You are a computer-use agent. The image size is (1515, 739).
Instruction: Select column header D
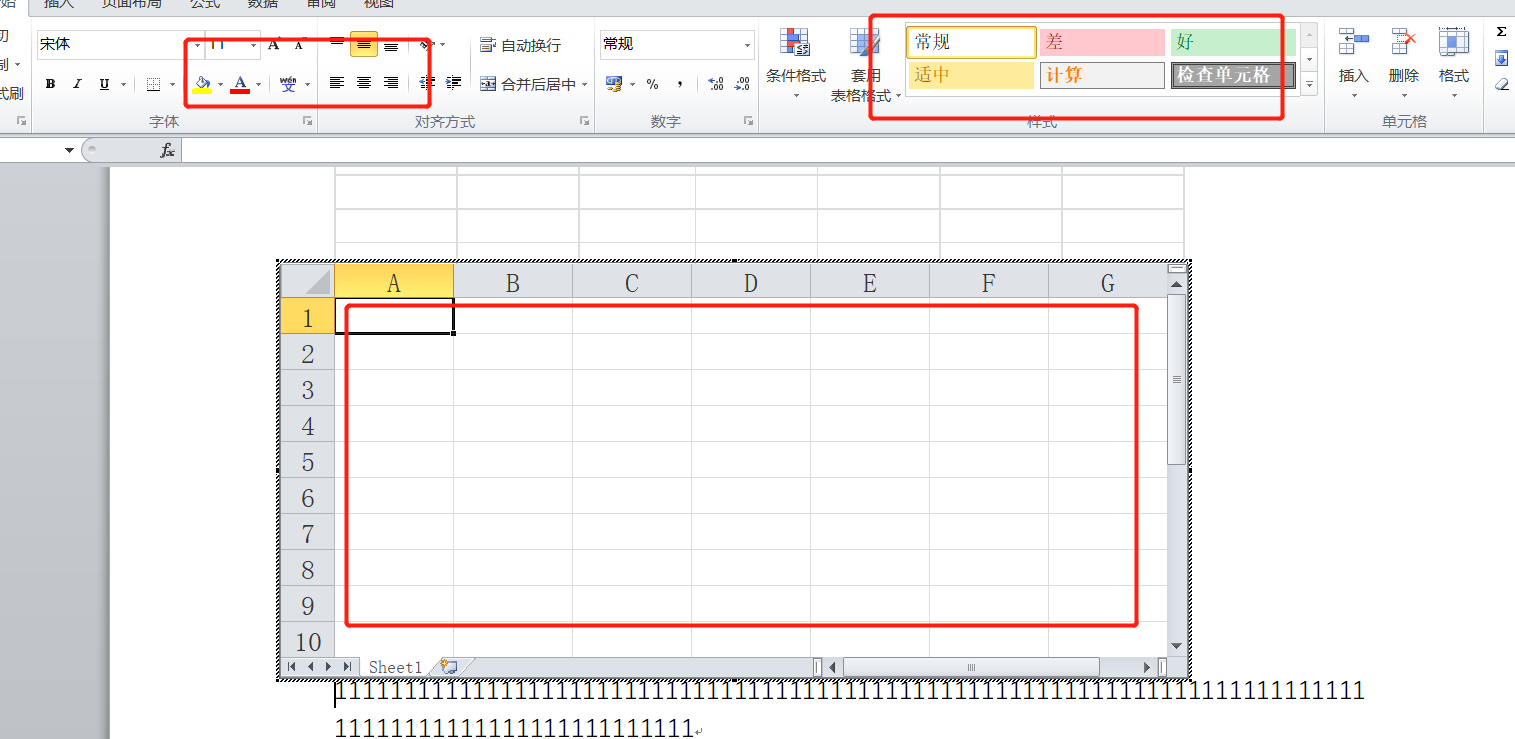click(x=750, y=283)
